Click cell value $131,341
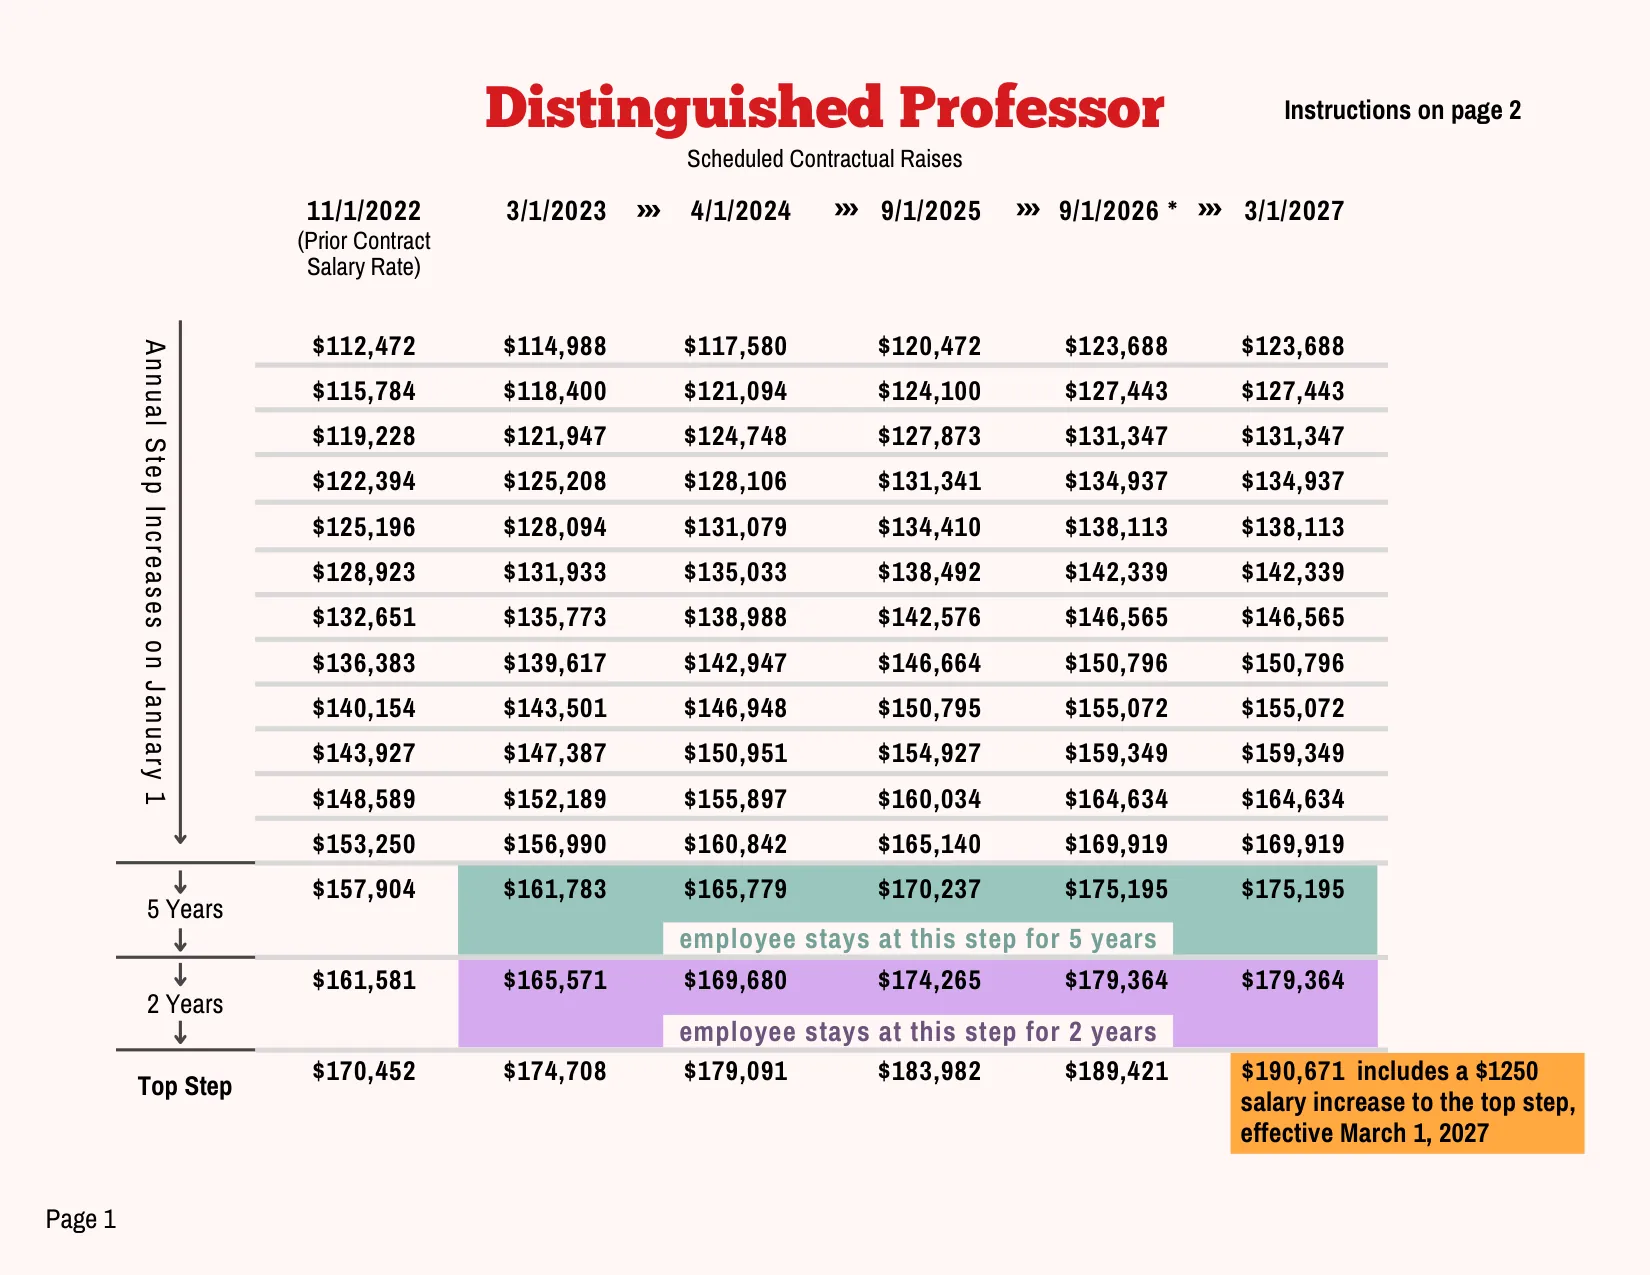 tap(930, 481)
